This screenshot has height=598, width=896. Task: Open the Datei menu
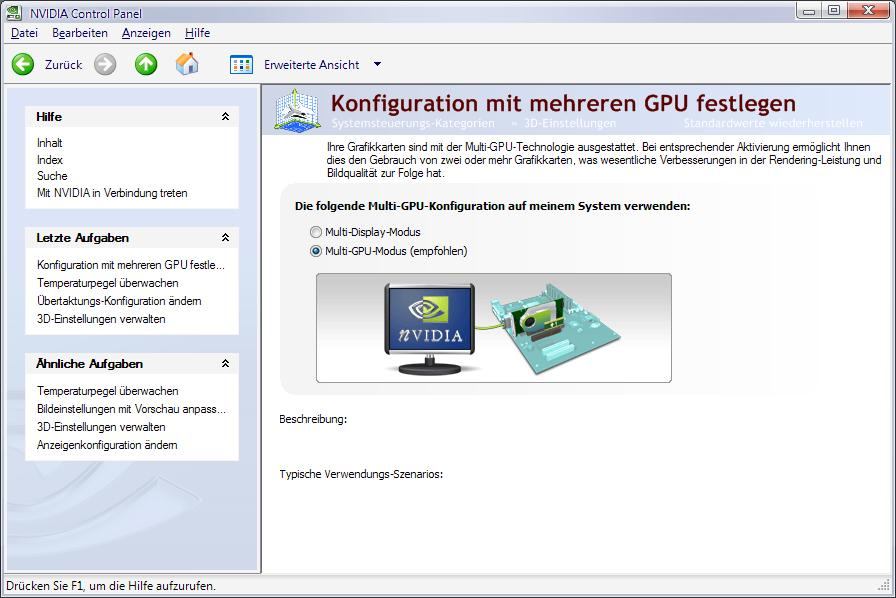(25, 33)
